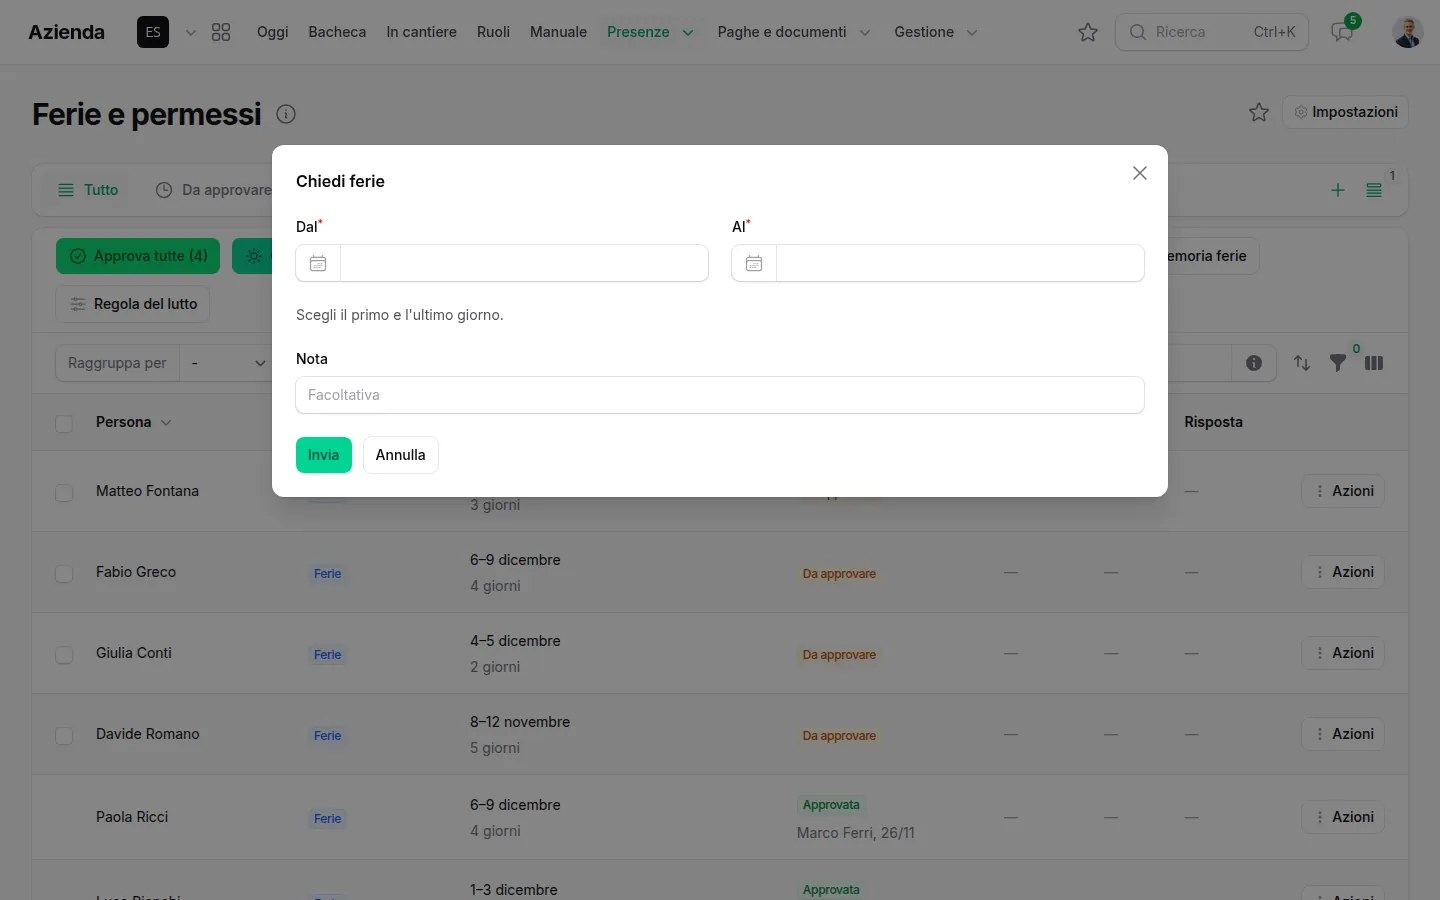Open Impostazioni settings button
Image resolution: width=1440 pixels, height=900 pixels.
click(1345, 112)
